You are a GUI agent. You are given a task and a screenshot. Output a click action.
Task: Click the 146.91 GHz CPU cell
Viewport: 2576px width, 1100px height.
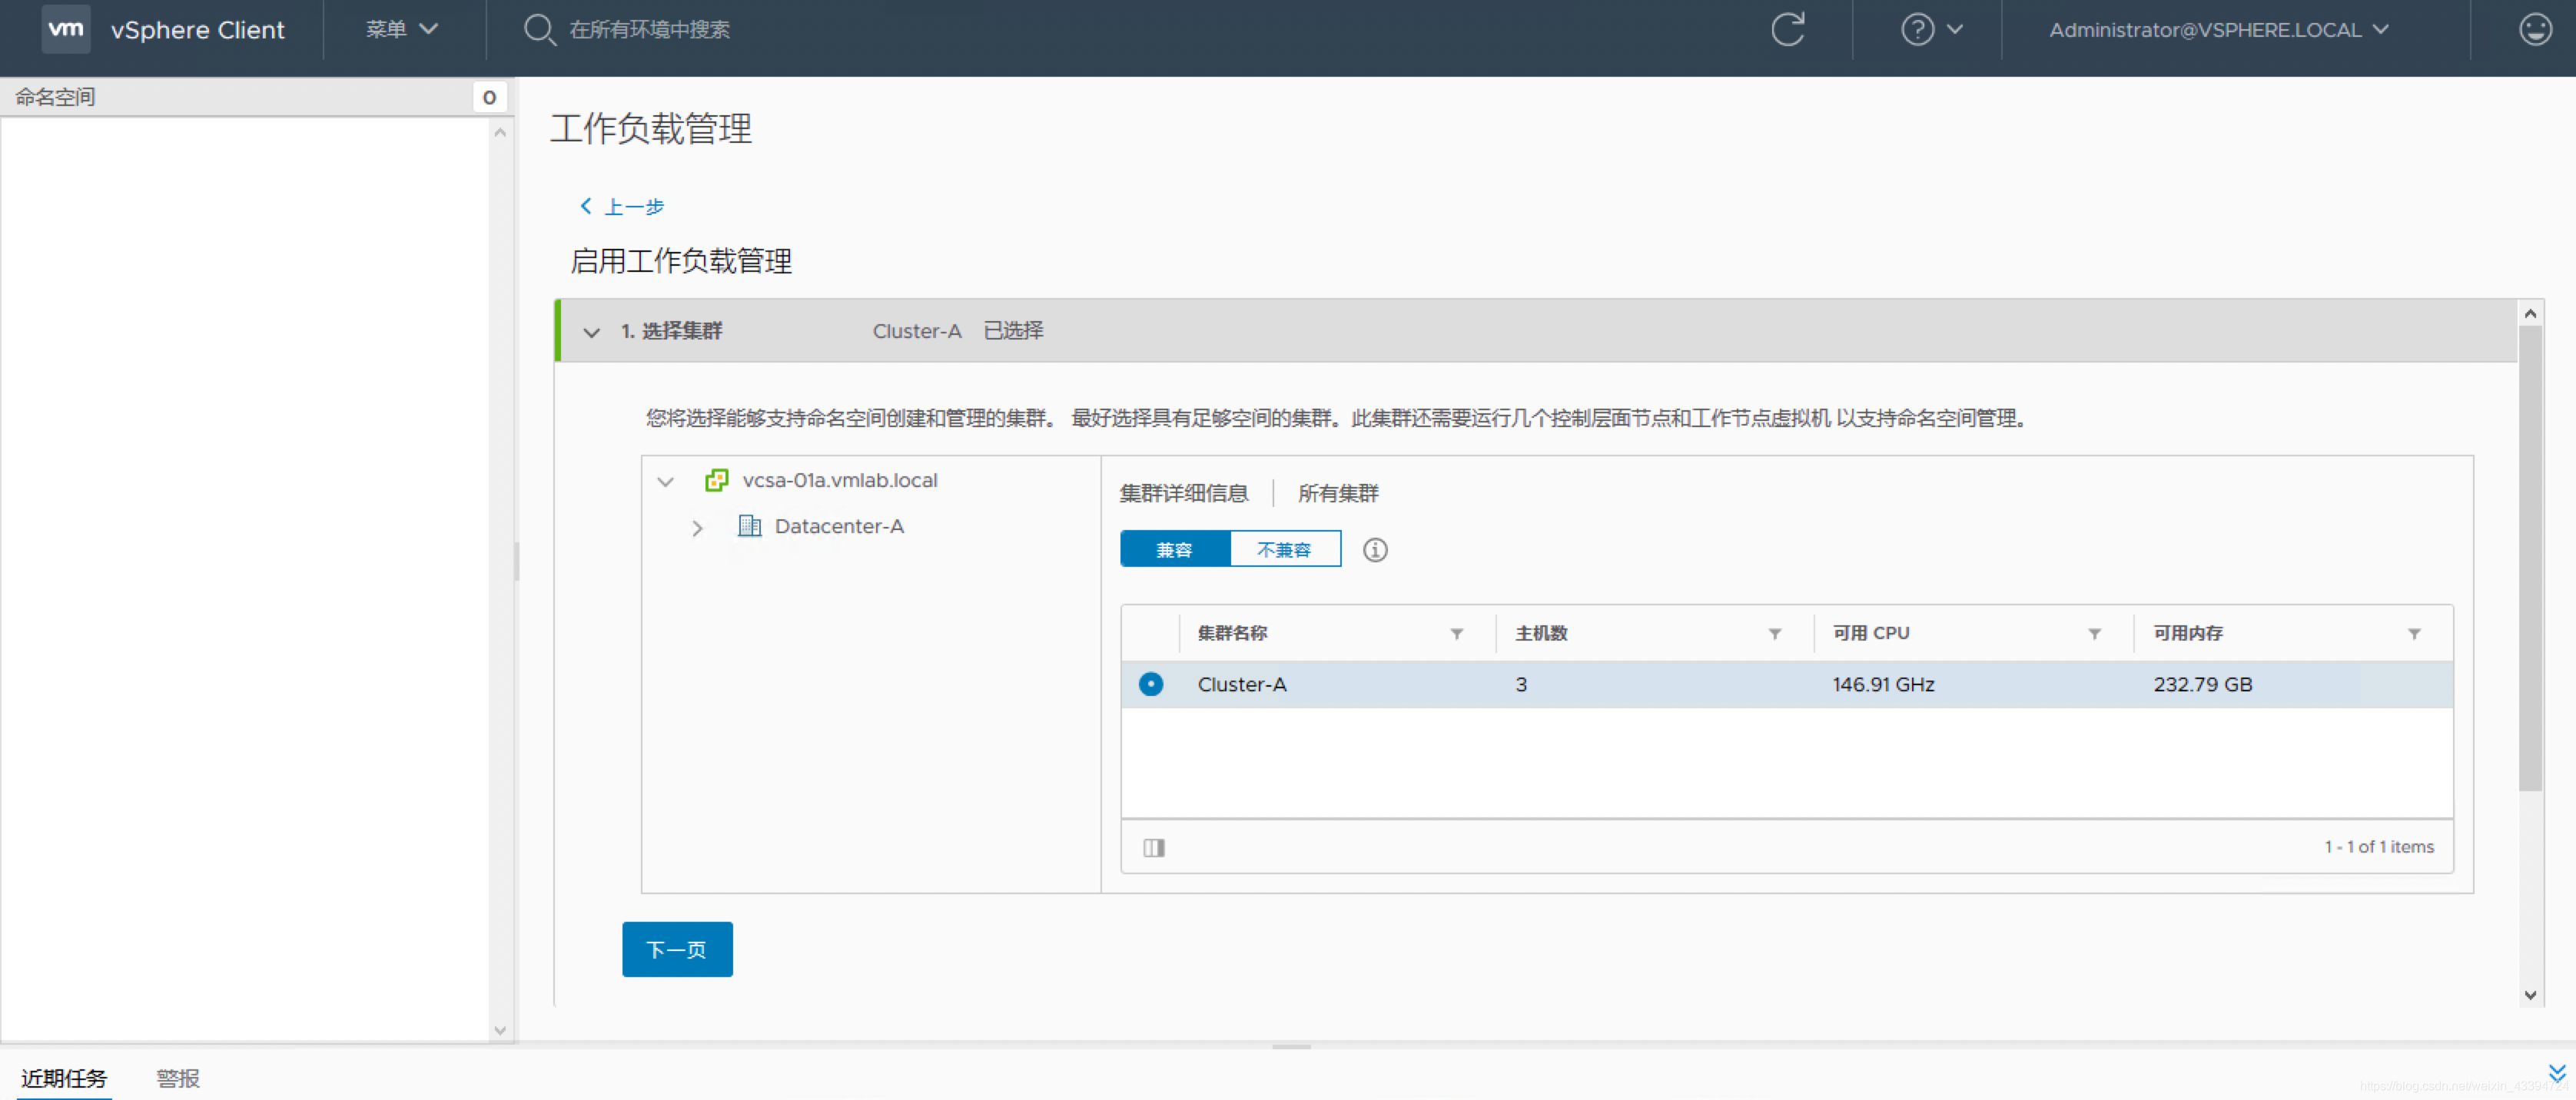click(x=1883, y=684)
